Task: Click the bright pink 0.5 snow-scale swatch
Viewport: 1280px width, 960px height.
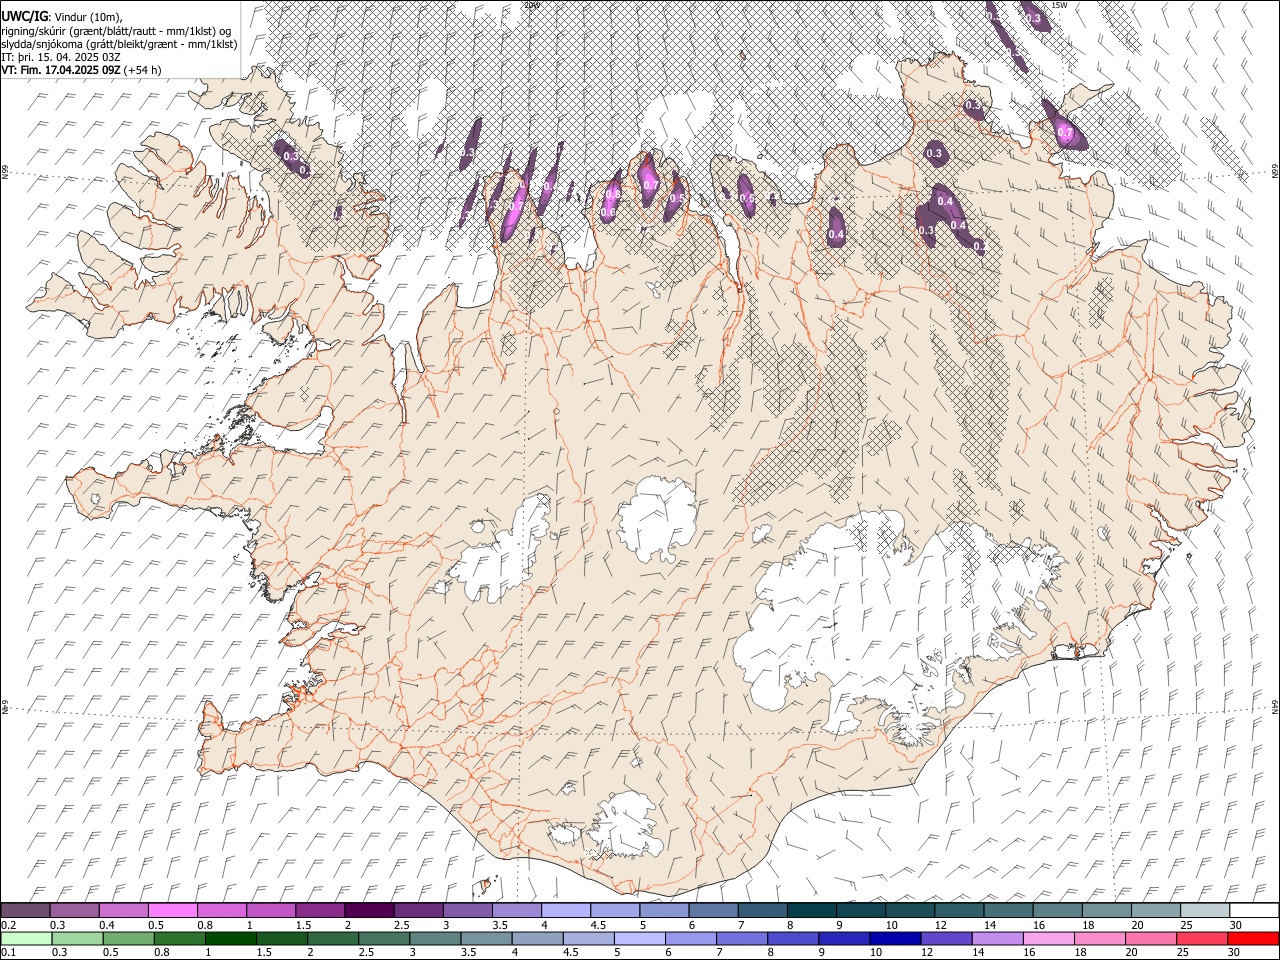Action: (x=172, y=910)
